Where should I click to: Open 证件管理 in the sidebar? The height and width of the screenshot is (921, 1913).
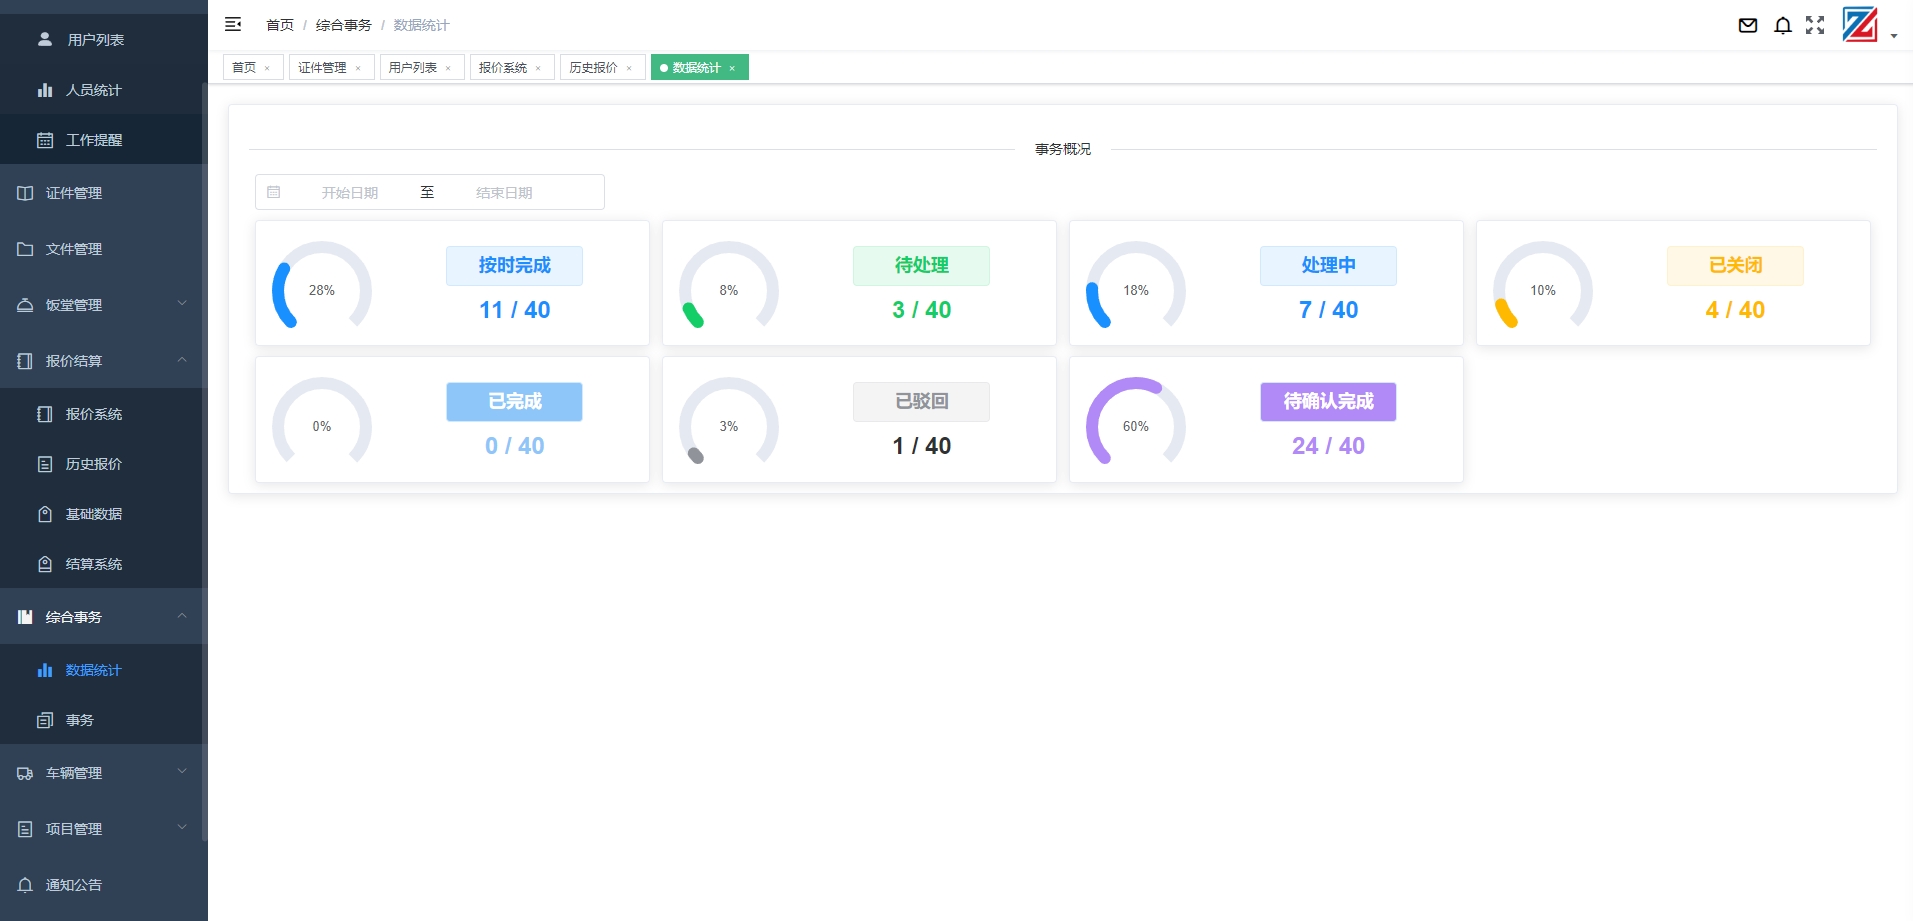(101, 192)
